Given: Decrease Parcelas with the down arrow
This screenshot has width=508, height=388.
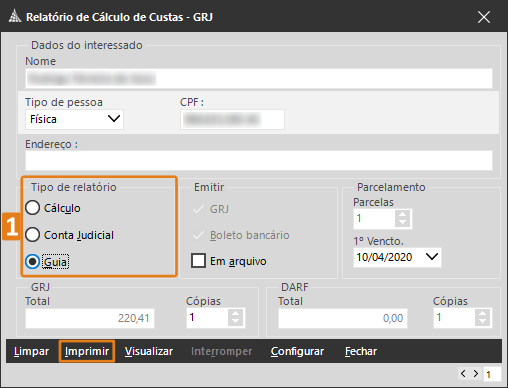Looking at the screenshot, I should click(x=403, y=223).
